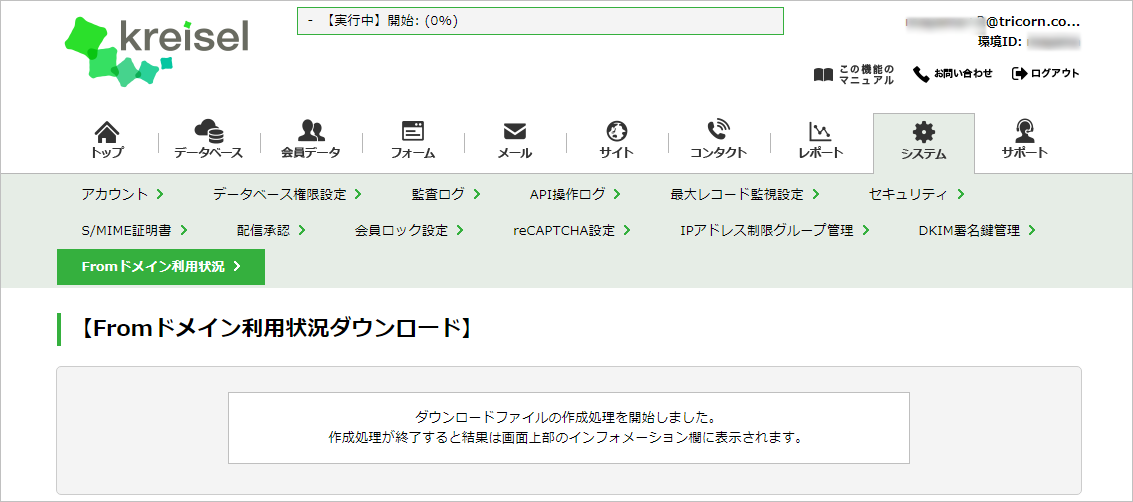Open the コンタクト phone icon
1133x502 pixels.
click(x=718, y=131)
